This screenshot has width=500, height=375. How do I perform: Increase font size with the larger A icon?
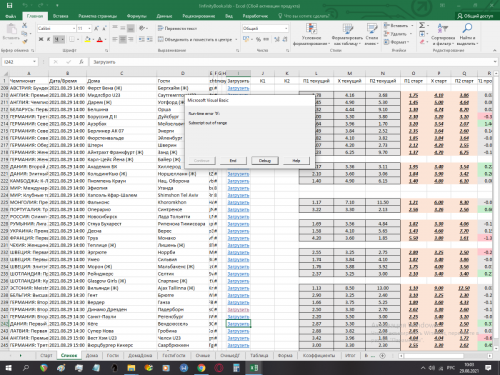click(96, 29)
